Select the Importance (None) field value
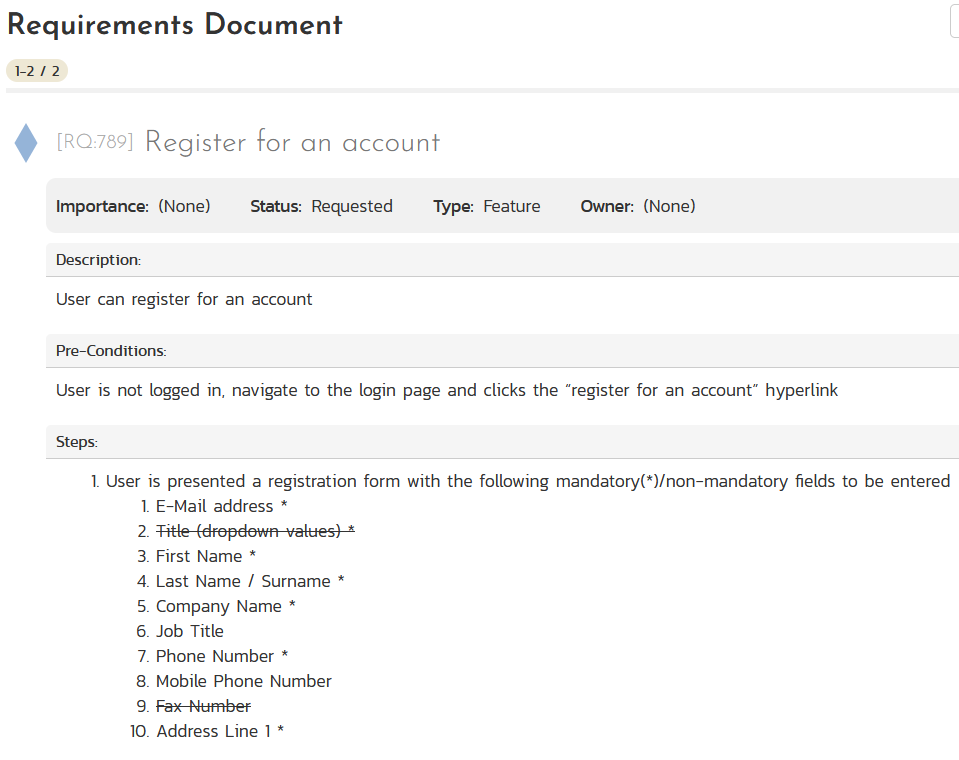Screen dimensions: 959x760 point(184,207)
